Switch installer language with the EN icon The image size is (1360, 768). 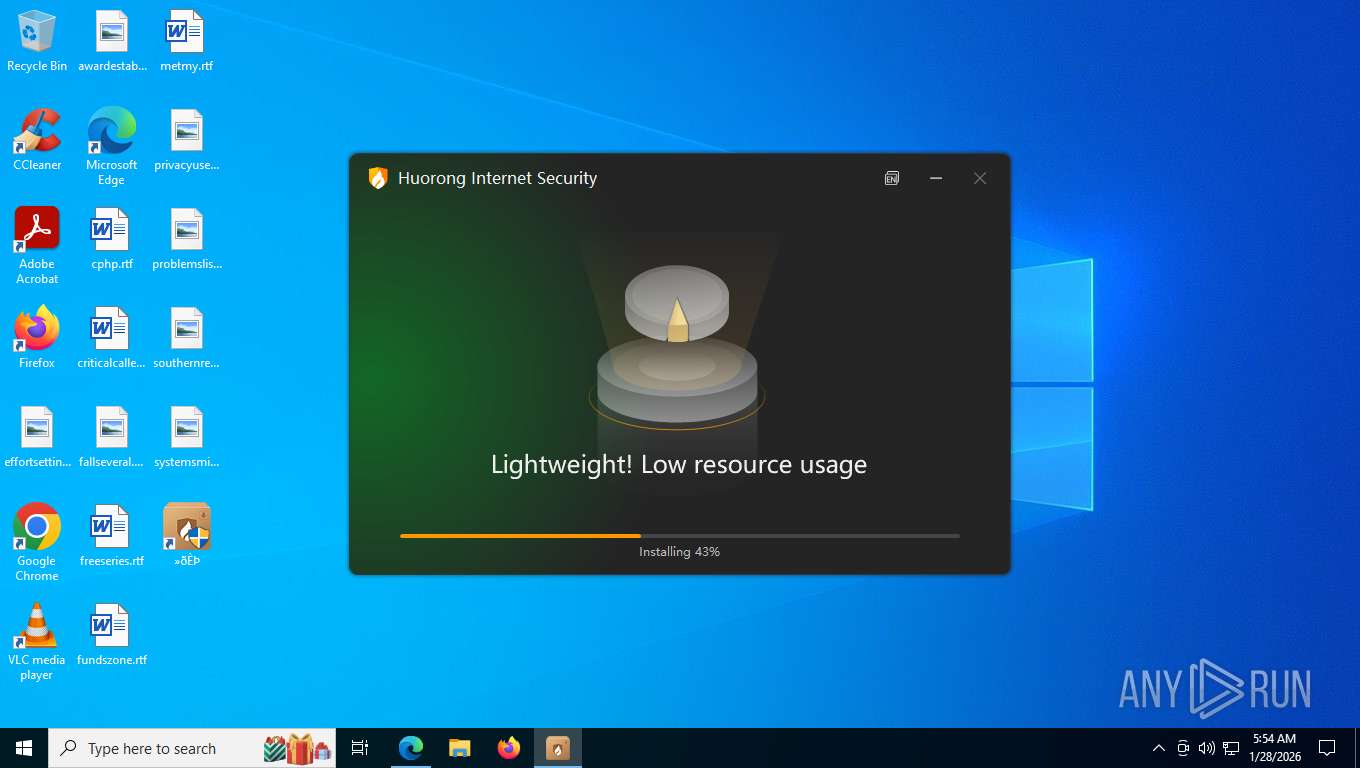pos(892,178)
